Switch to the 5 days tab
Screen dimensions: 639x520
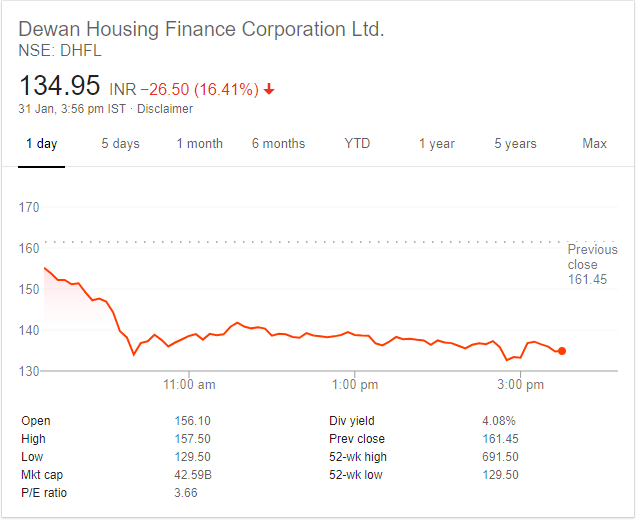(120, 144)
